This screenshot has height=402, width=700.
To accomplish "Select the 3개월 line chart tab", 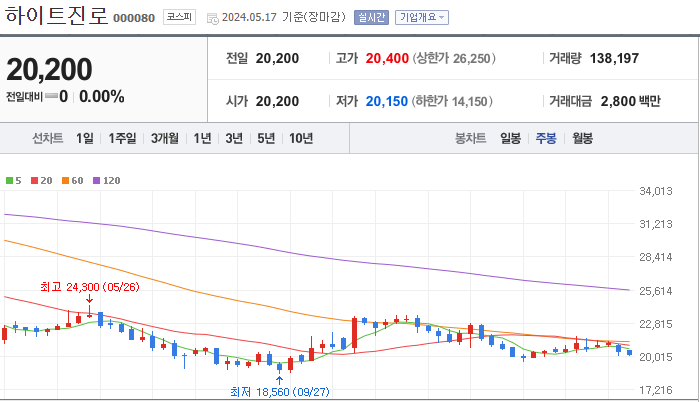I will pyautogui.click(x=165, y=138).
